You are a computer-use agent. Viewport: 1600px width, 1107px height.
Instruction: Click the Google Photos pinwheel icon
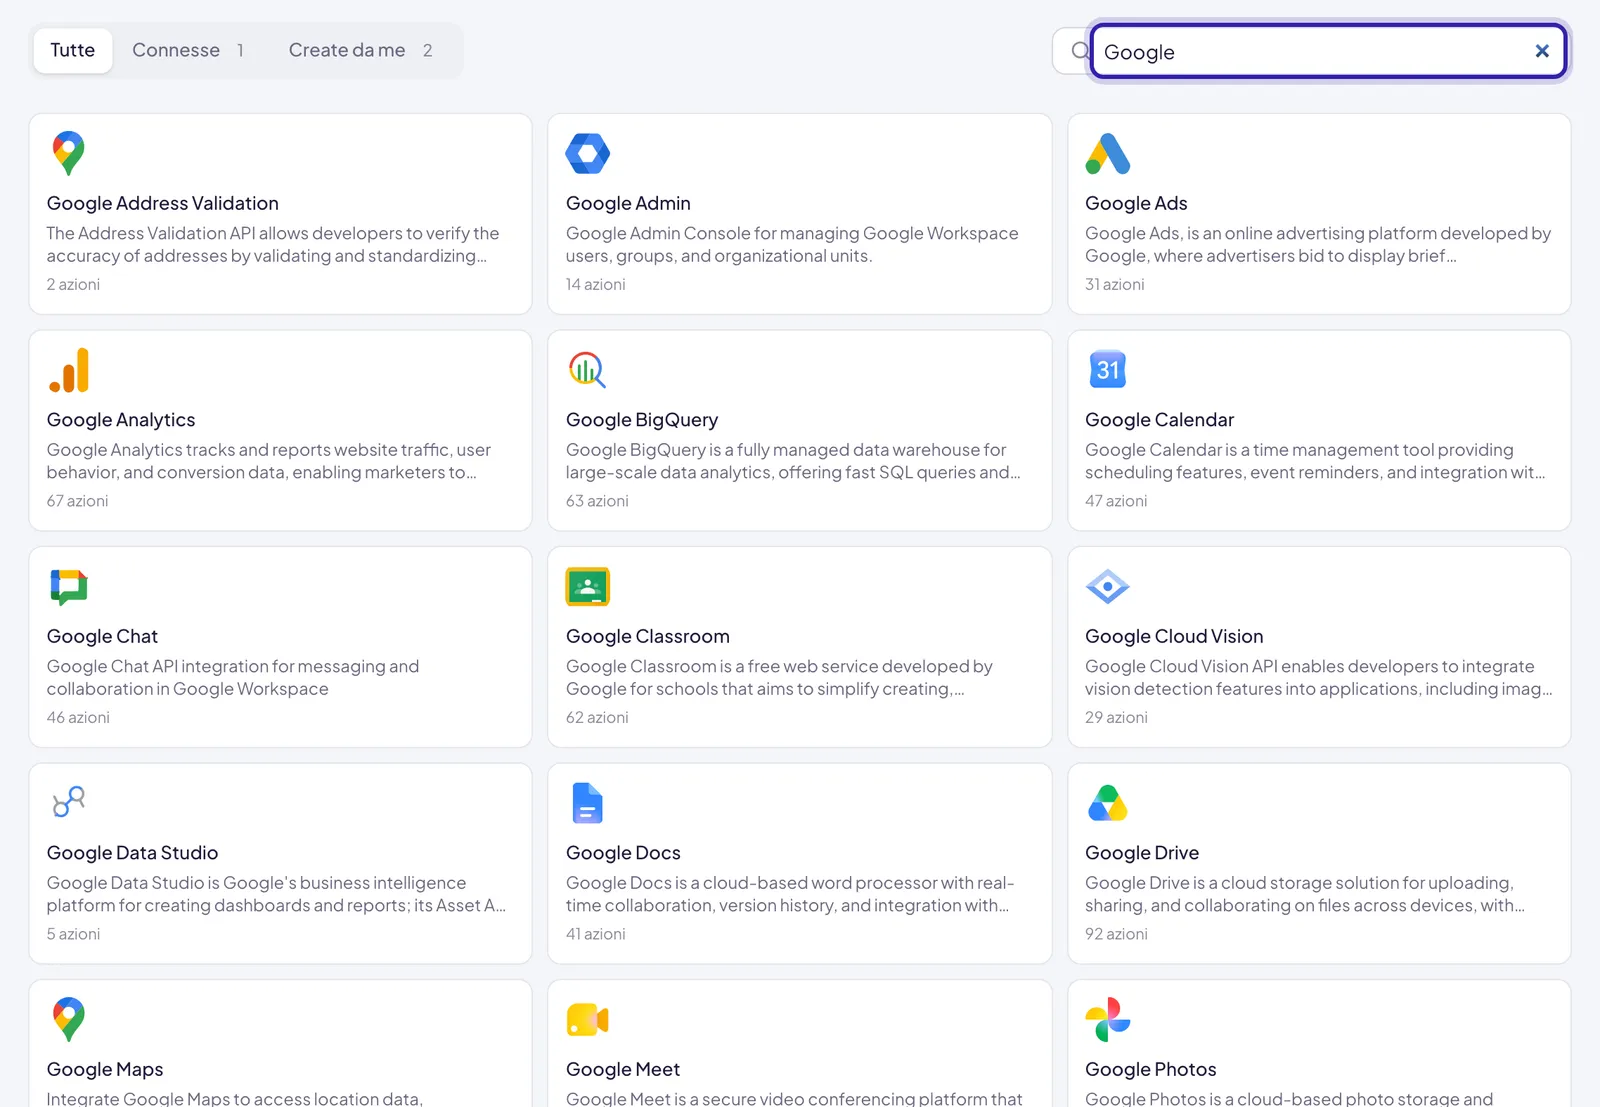pyautogui.click(x=1107, y=1020)
